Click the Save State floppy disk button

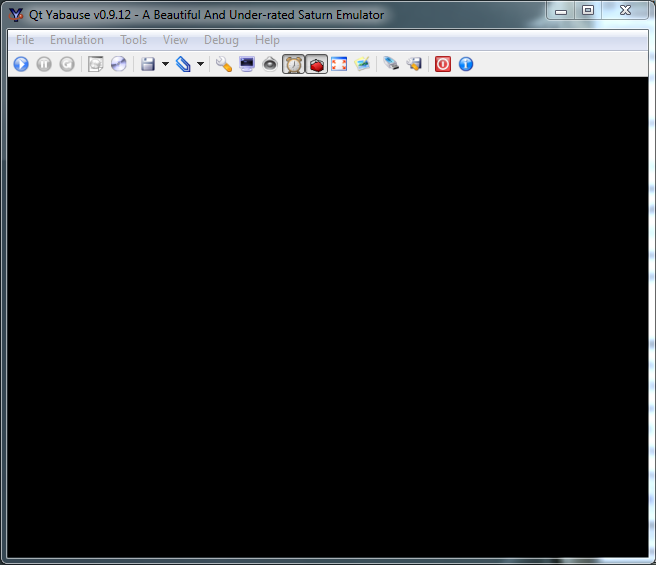[x=148, y=64]
